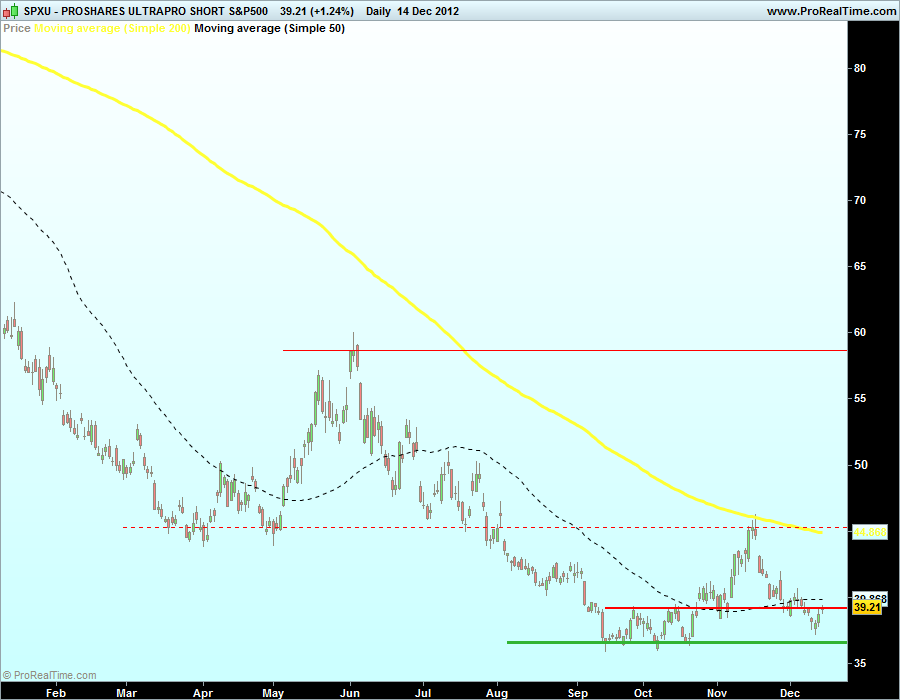Viewport: 900px width, 700px height.
Task: Click the Nov label on time axis
Action: pos(716,693)
